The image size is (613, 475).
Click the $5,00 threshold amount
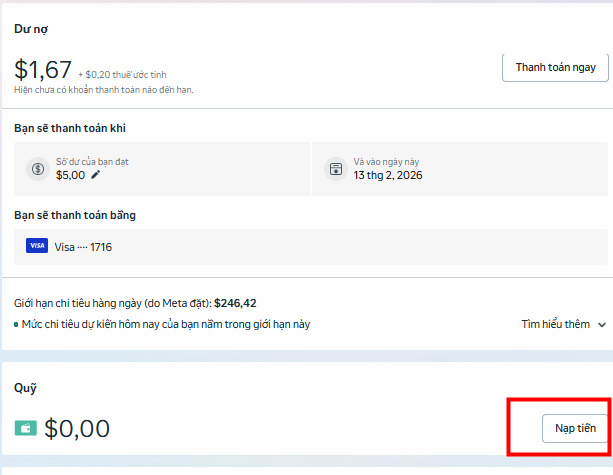[71, 174]
